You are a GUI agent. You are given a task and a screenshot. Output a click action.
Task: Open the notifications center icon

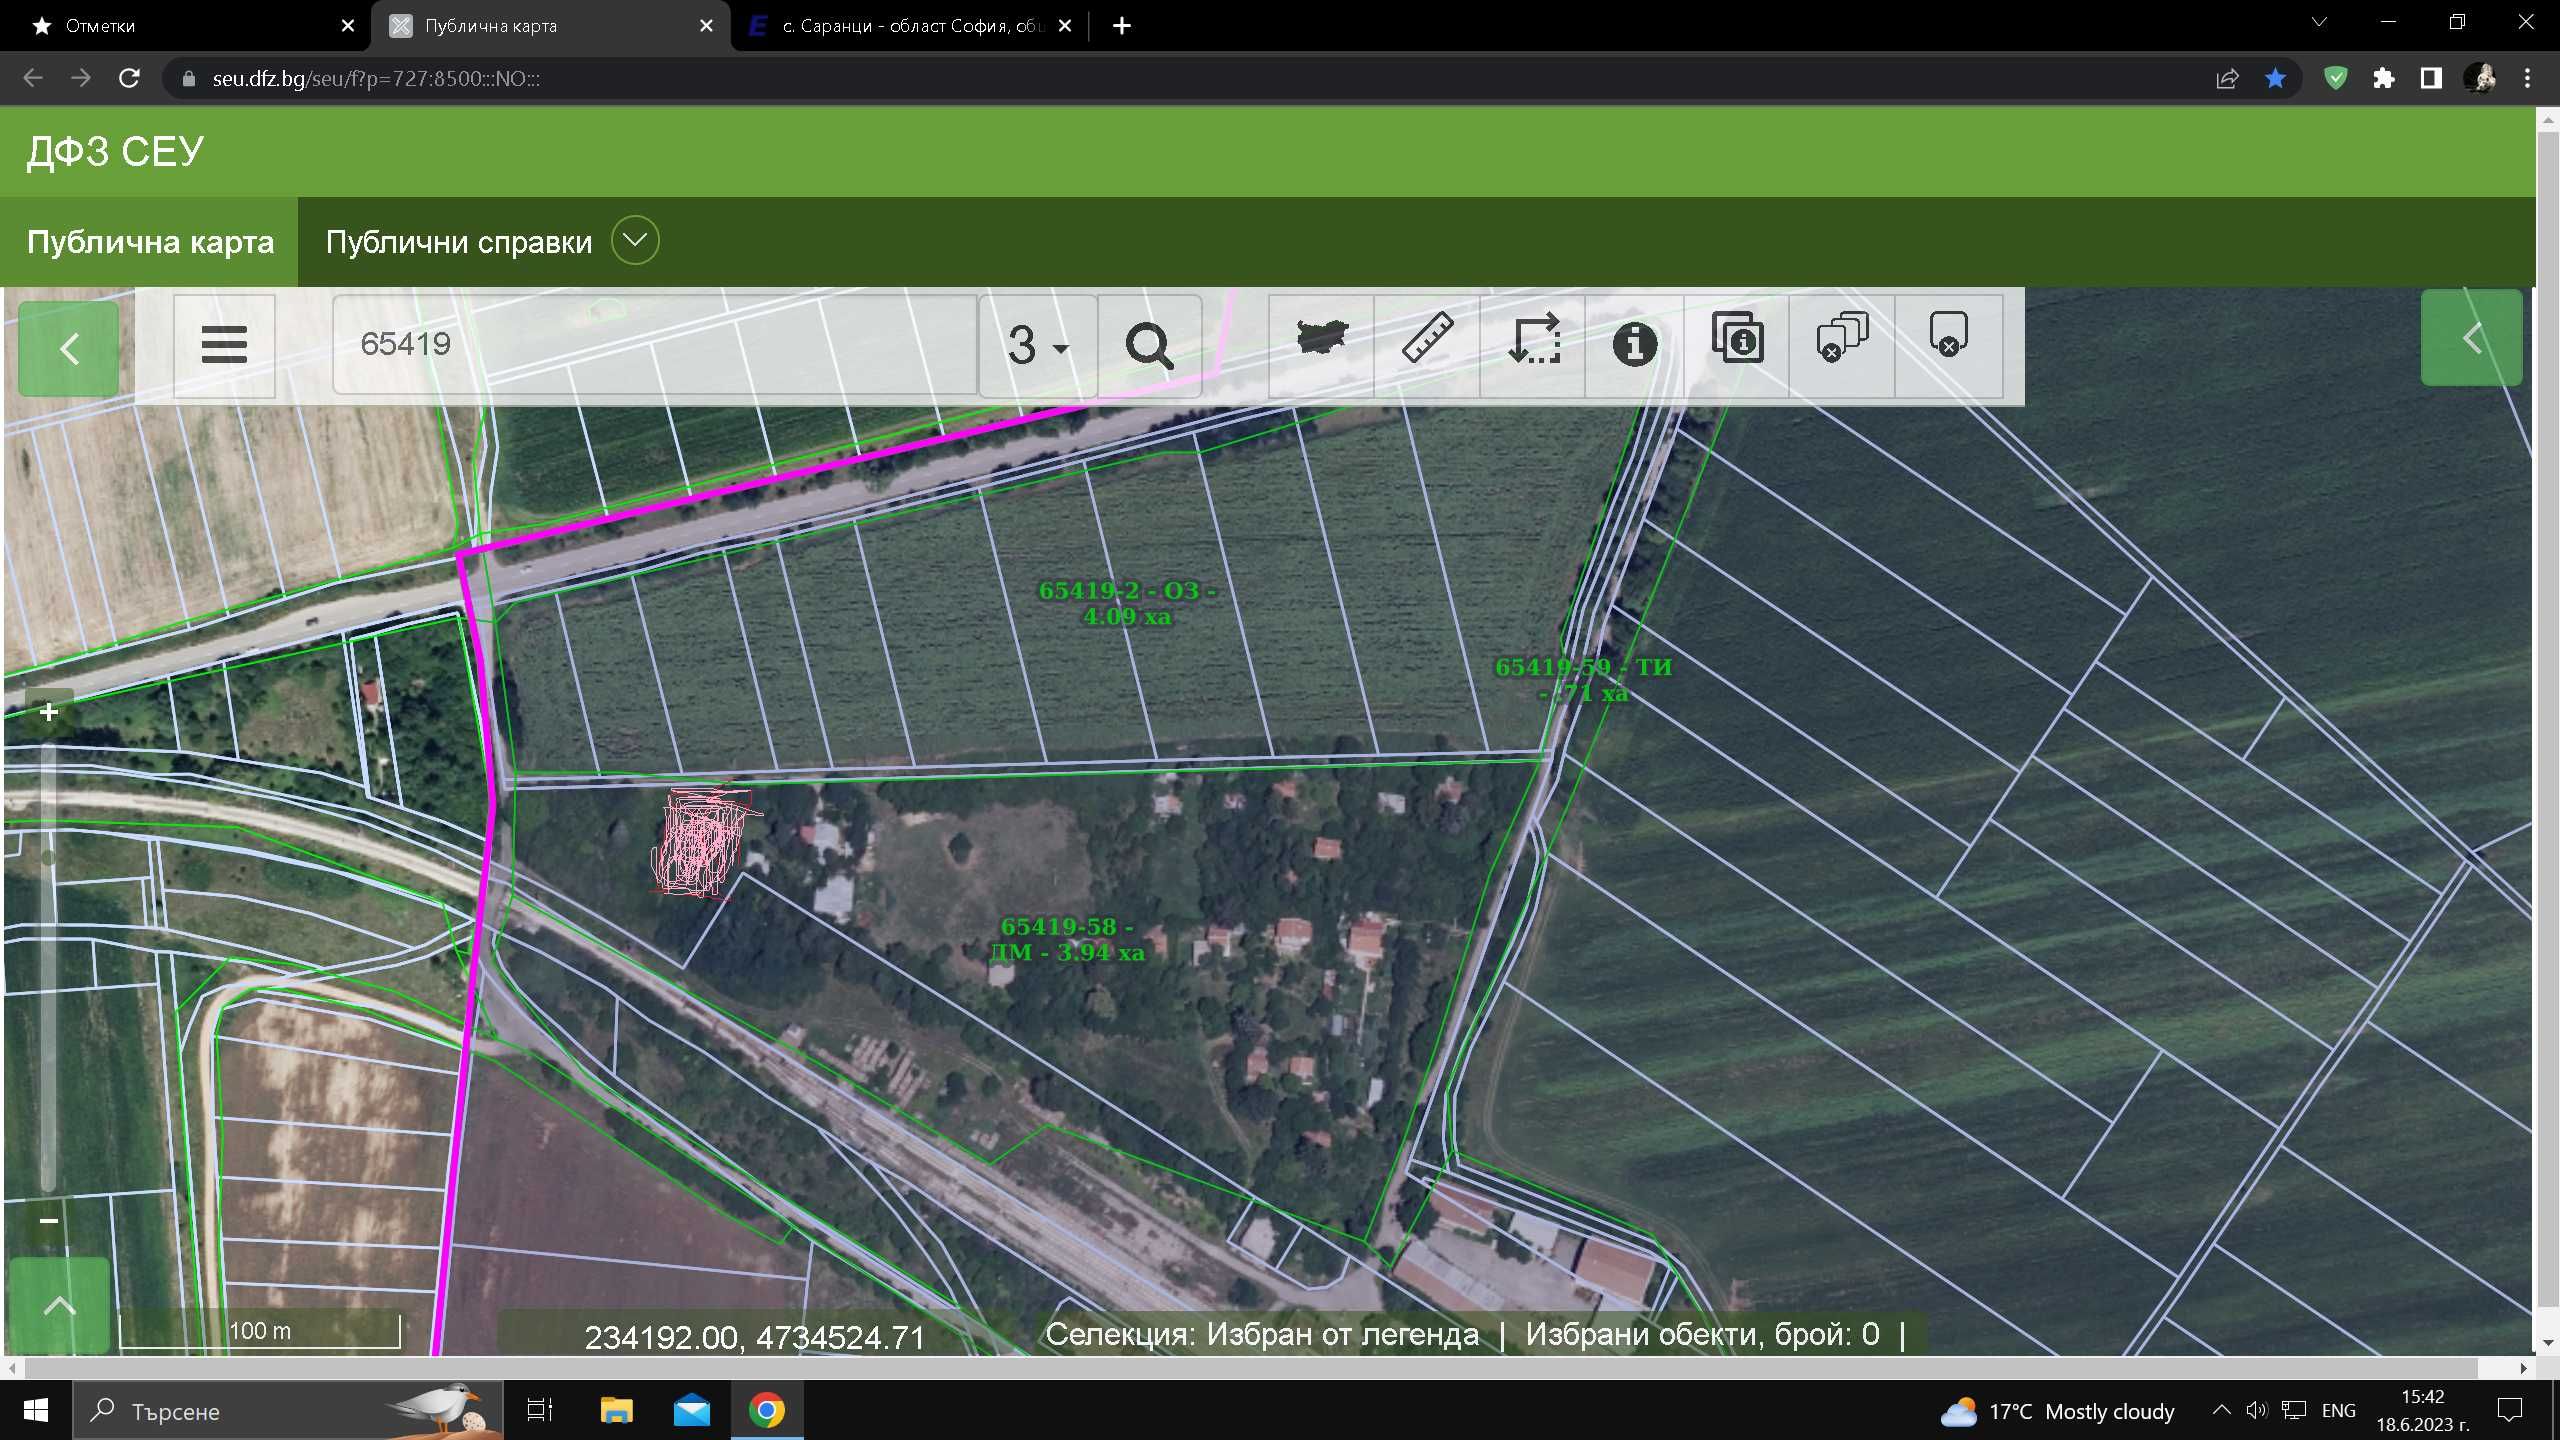(2510, 1411)
